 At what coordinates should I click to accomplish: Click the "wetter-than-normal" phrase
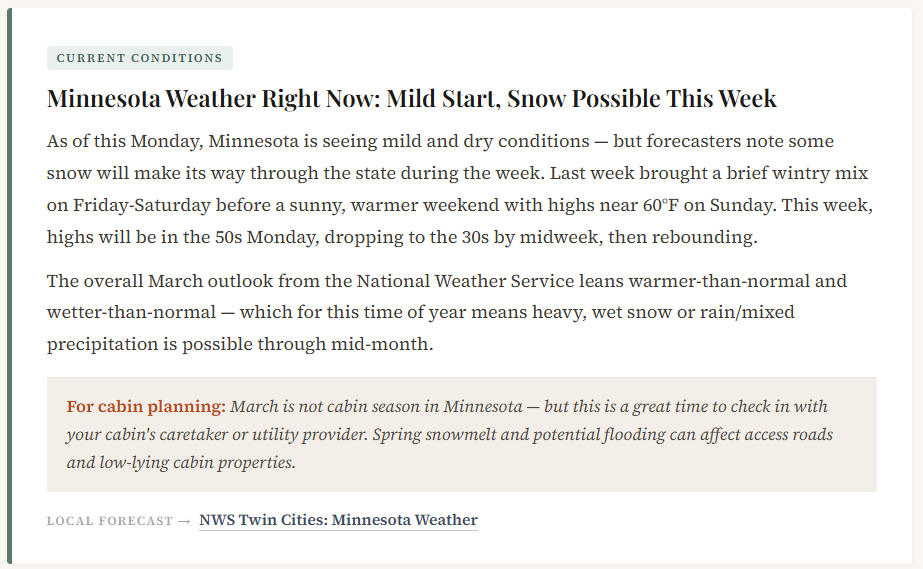[131, 312]
